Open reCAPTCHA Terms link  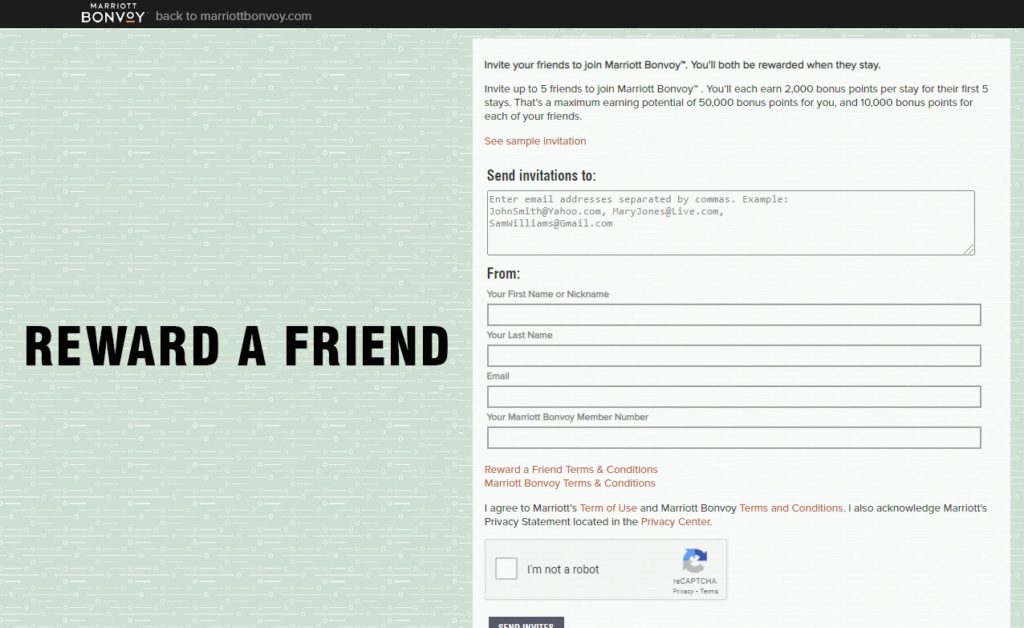[709, 592]
